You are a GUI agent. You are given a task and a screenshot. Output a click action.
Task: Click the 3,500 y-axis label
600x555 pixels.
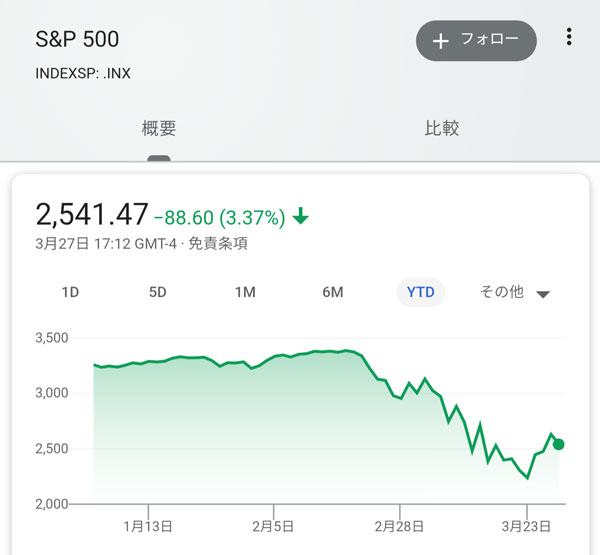pyautogui.click(x=50, y=338)
